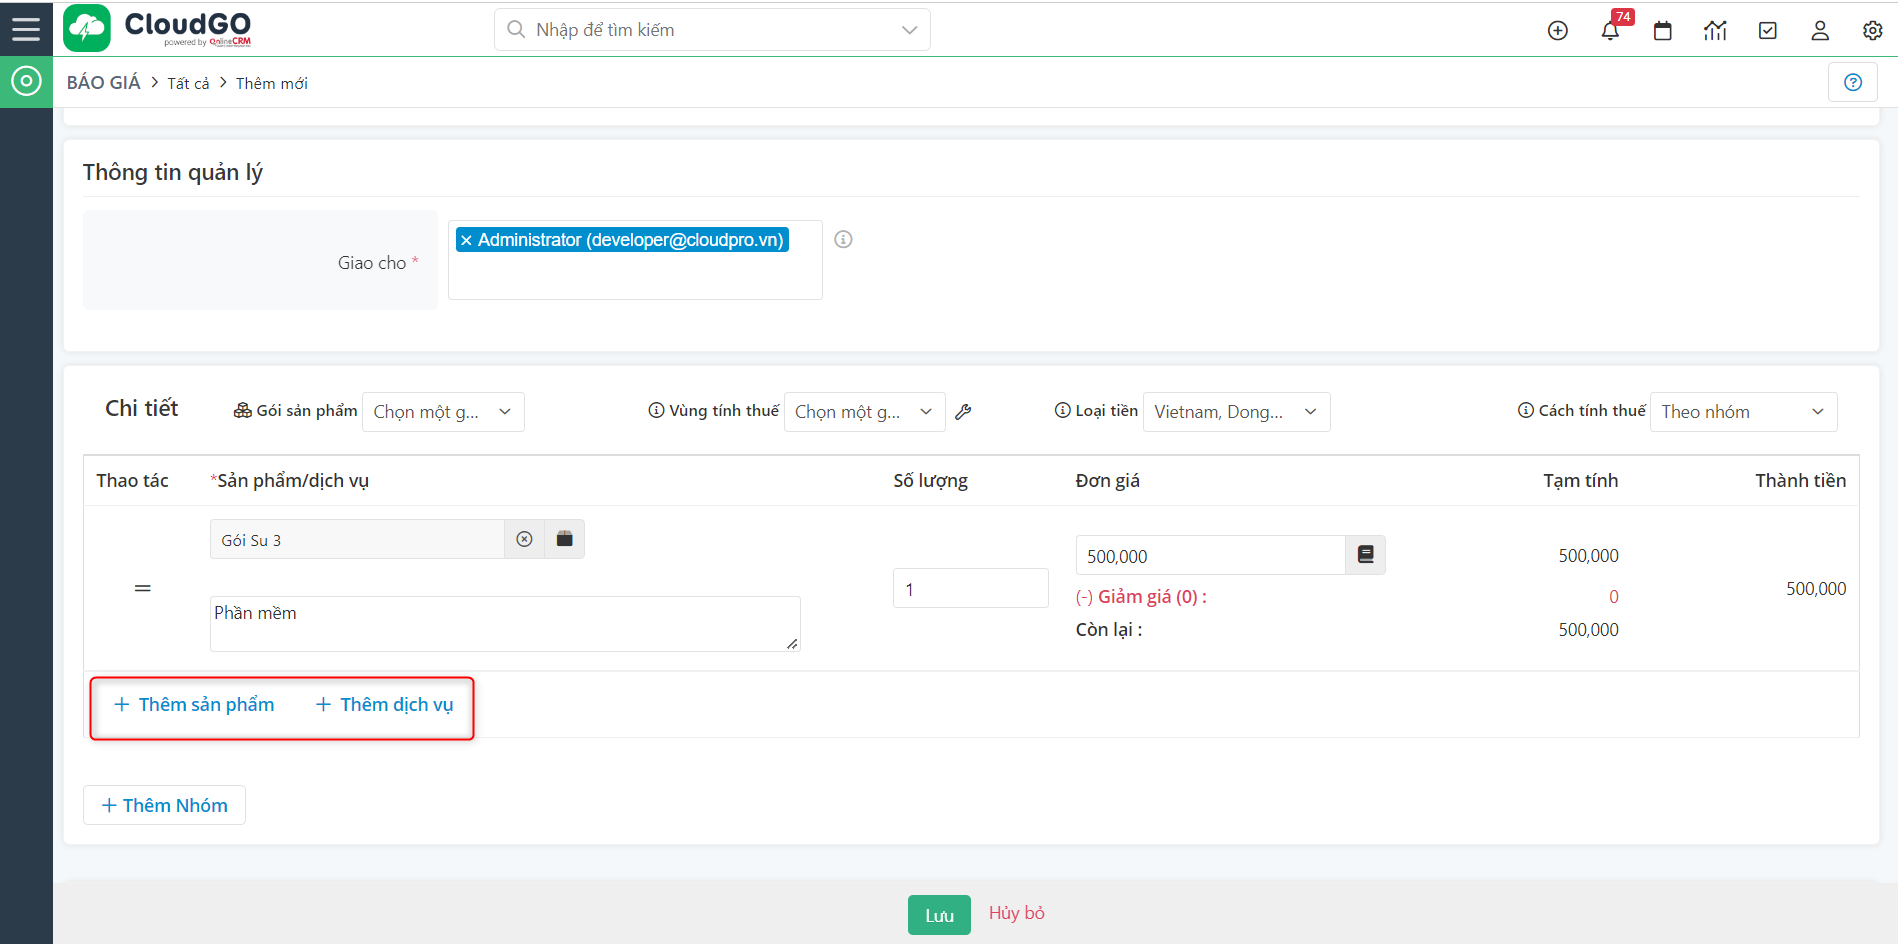Click Thêm sản phẩm link

coord(195,705)
